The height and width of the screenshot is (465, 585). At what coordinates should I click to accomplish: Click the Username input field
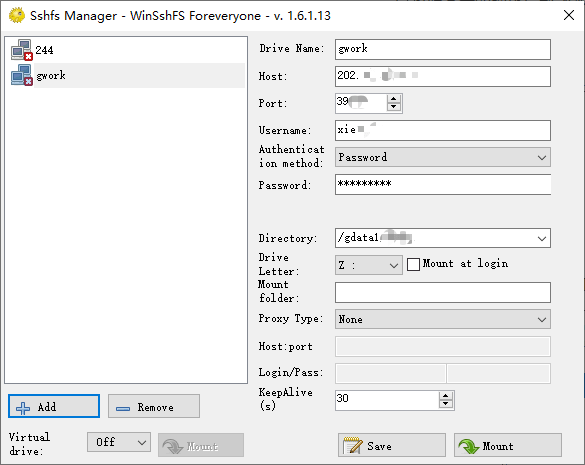442,130
